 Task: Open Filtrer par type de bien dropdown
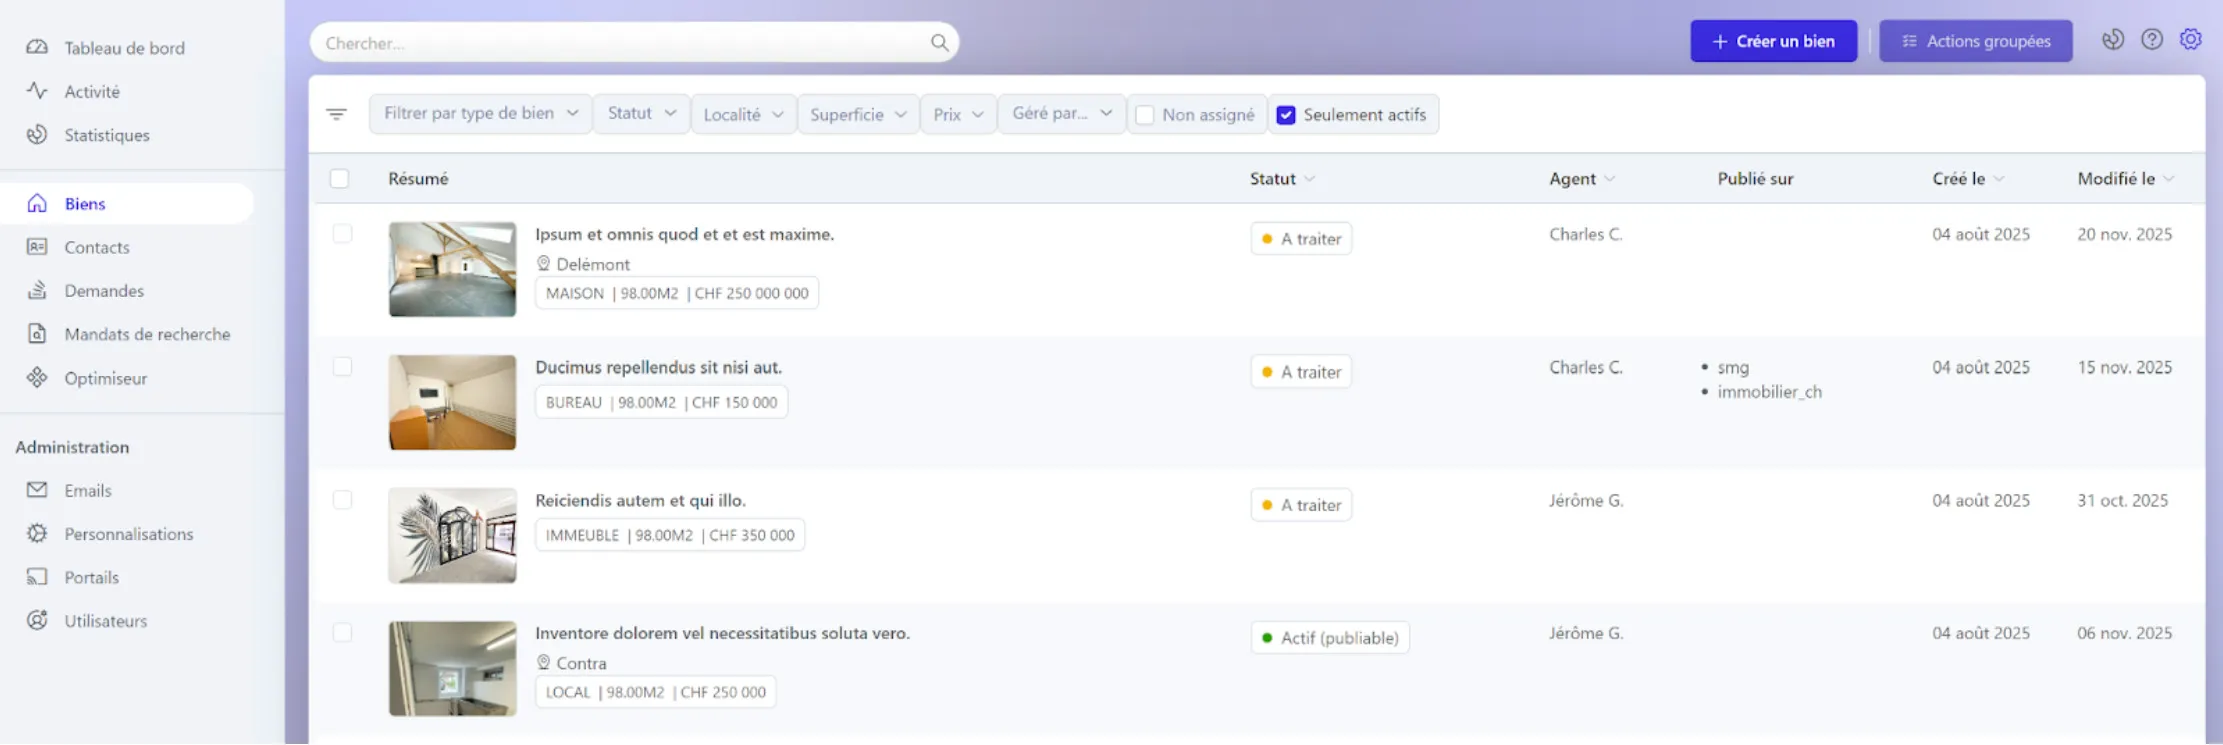(480, 114)
